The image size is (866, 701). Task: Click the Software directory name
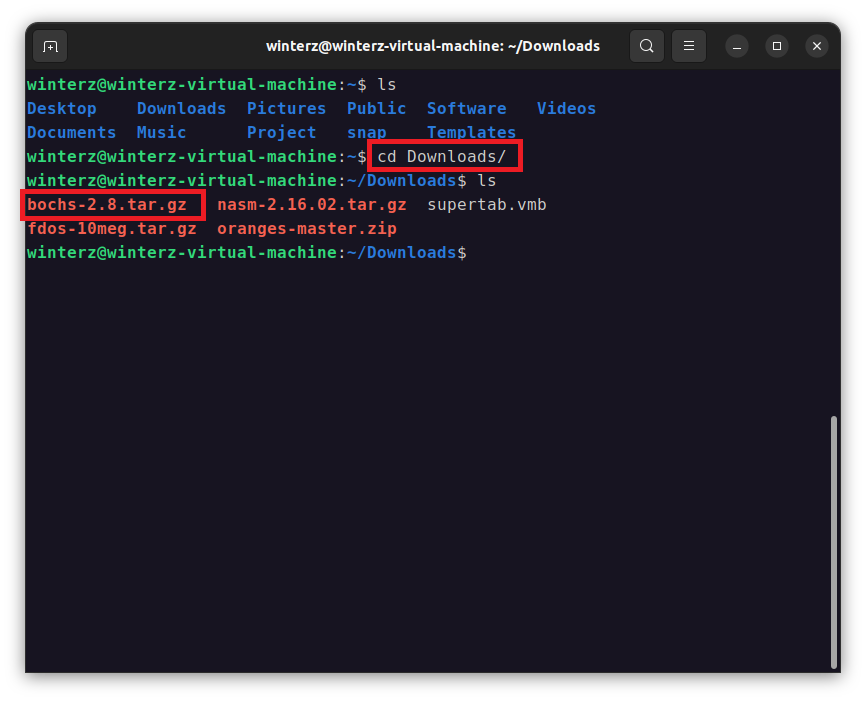466,108
